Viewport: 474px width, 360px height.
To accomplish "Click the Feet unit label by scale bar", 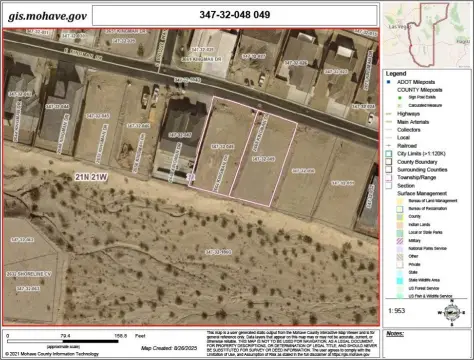I will click(140, 336).
